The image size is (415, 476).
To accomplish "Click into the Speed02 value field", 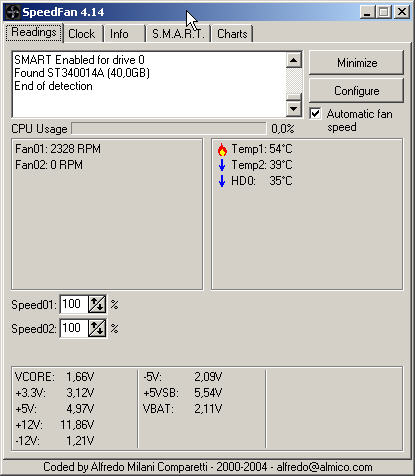I will coord(74,328).
